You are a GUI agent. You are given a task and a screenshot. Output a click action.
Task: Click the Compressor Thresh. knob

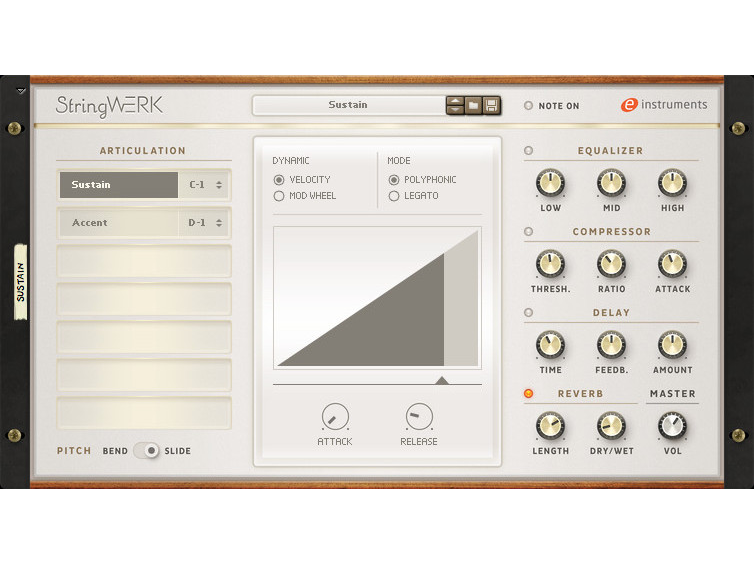[x=550, y=264]
